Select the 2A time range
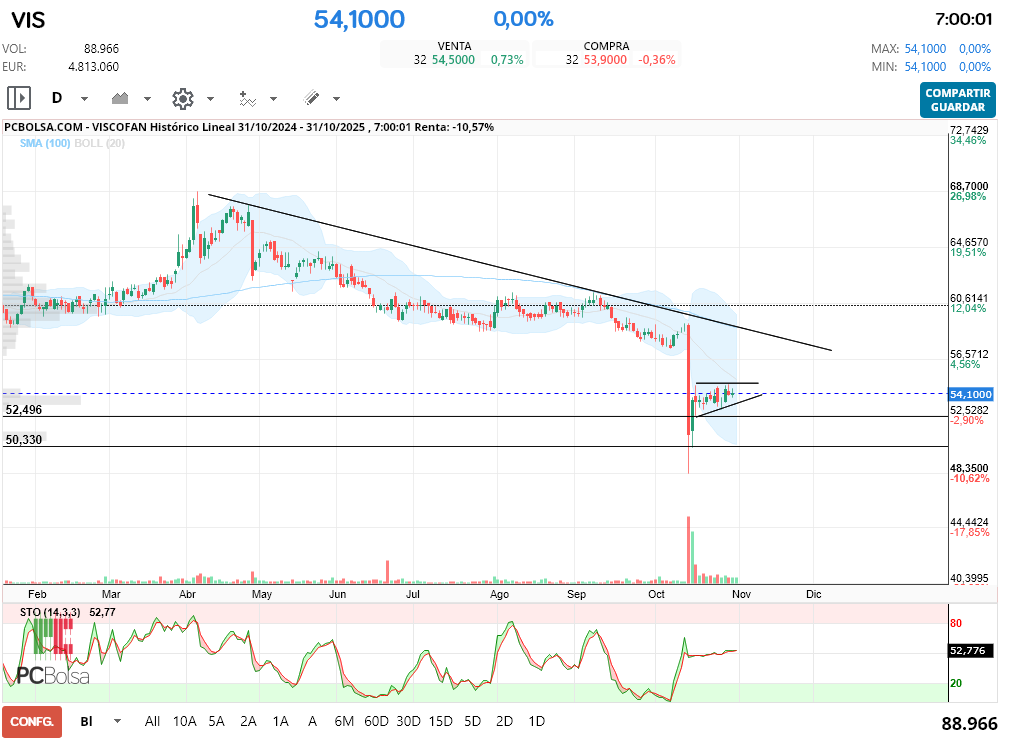This screenshot has height=743, width=1011. [x=248, y=721]
